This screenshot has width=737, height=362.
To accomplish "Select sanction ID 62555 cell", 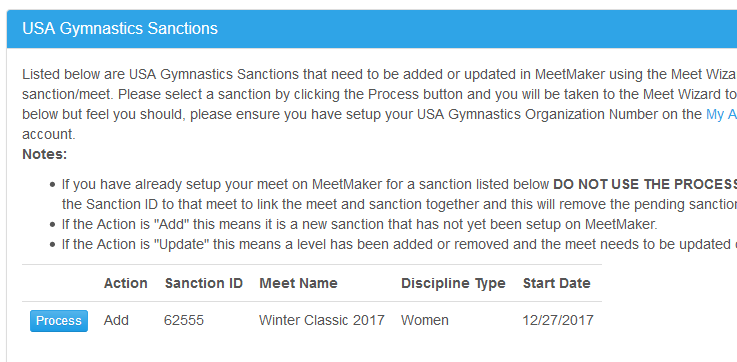I will point(184,320).
